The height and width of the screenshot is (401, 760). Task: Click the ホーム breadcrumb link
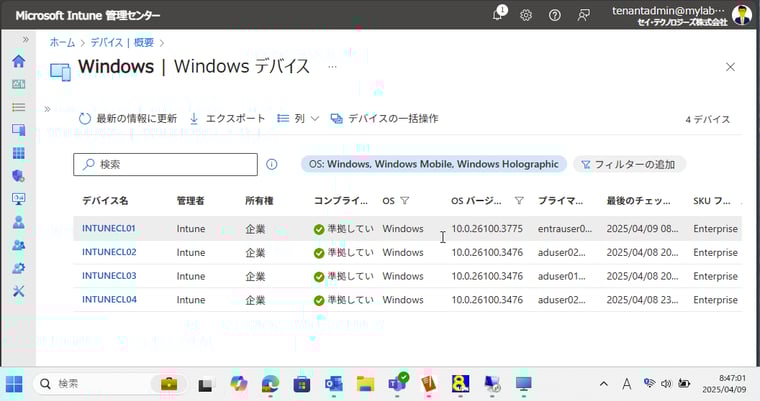coord(63,43)
